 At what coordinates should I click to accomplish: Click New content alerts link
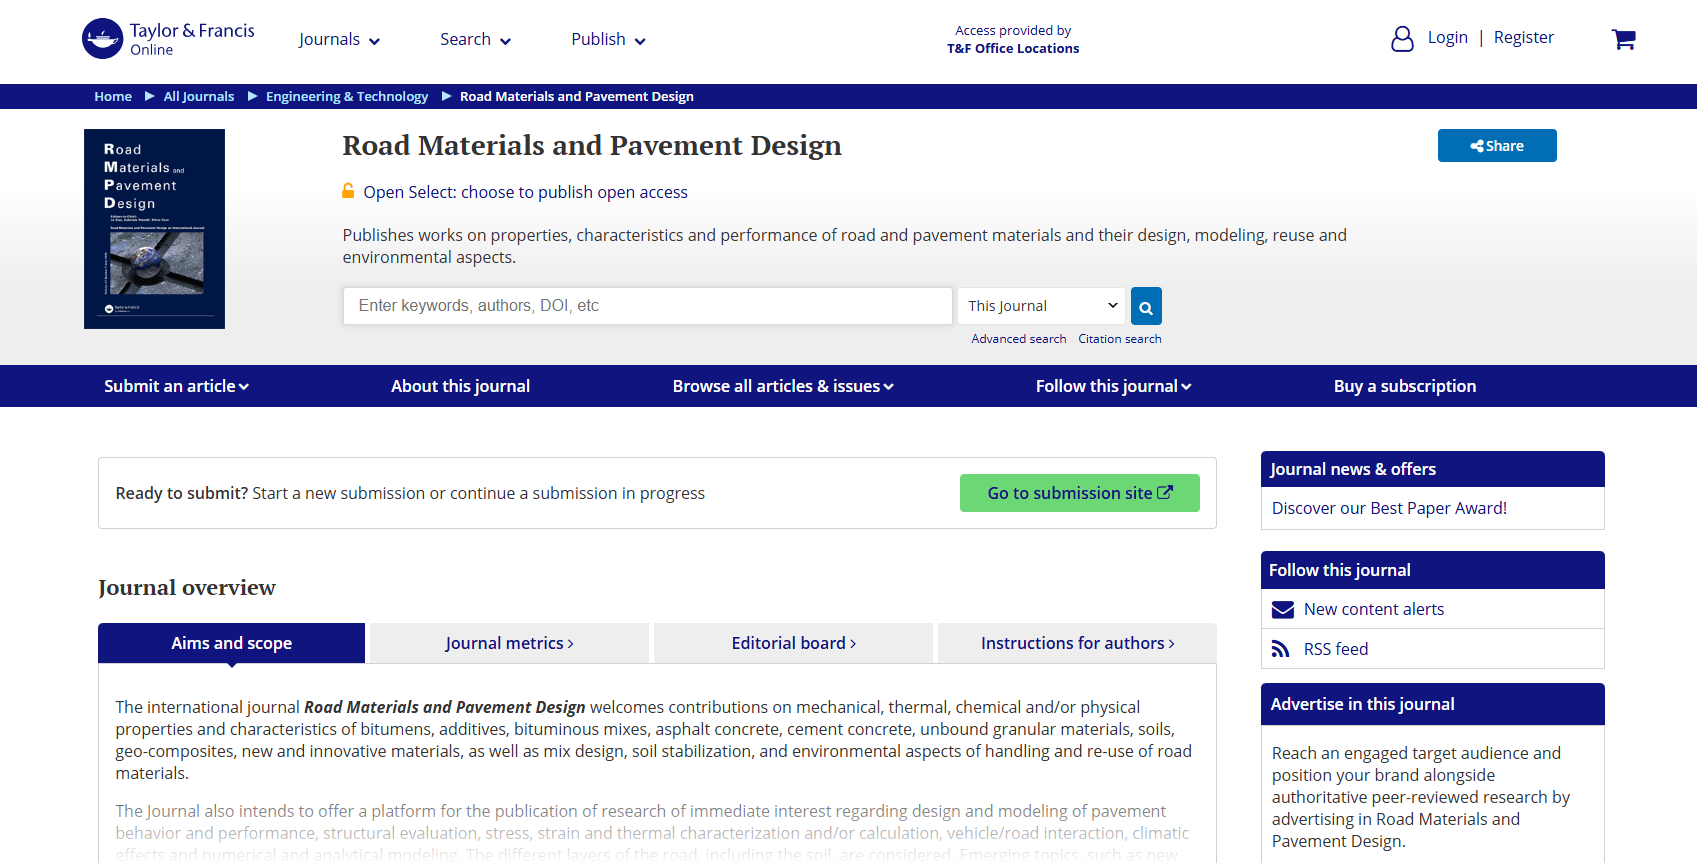(1373, 609)
